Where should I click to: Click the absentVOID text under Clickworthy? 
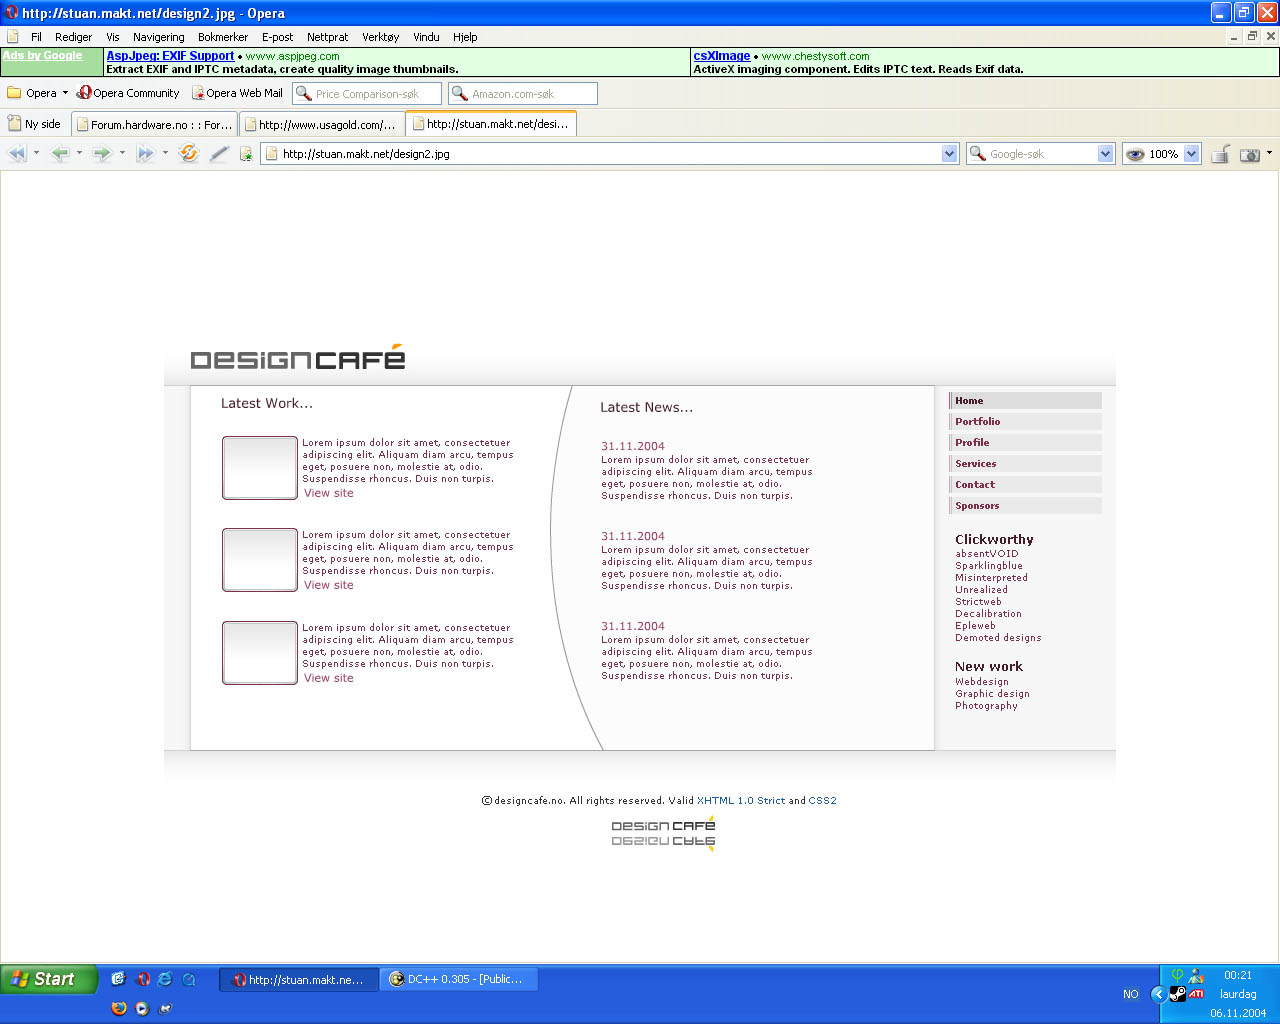pos(987,554)
